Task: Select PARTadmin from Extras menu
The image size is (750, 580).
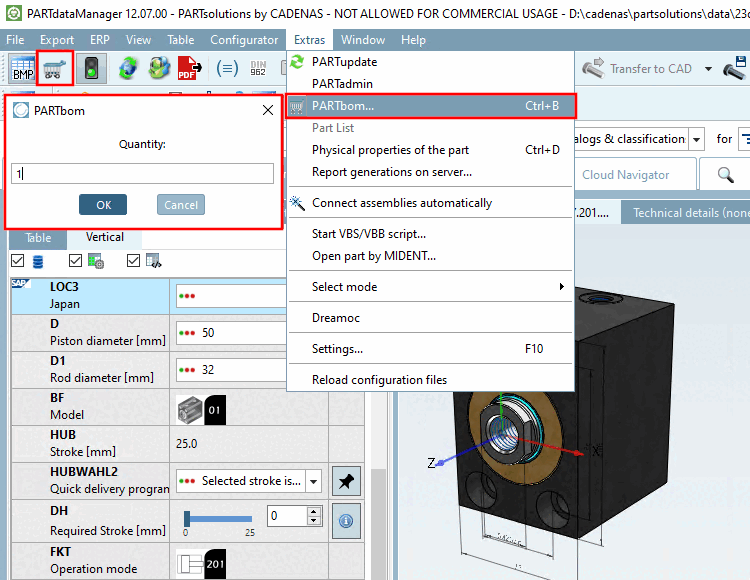Action: point(430,84)
